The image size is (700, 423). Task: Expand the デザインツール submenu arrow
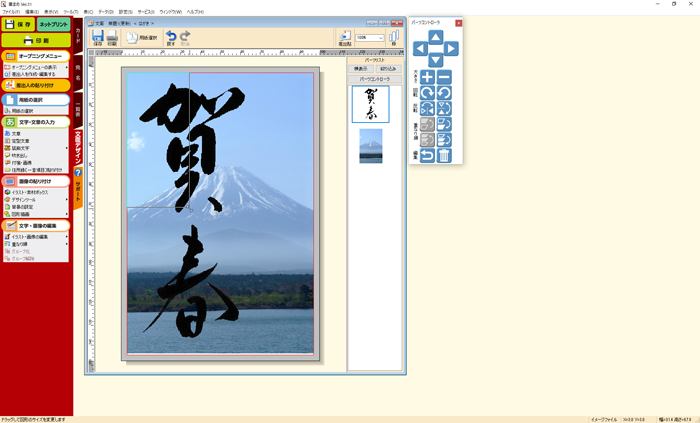pos(67,199)
